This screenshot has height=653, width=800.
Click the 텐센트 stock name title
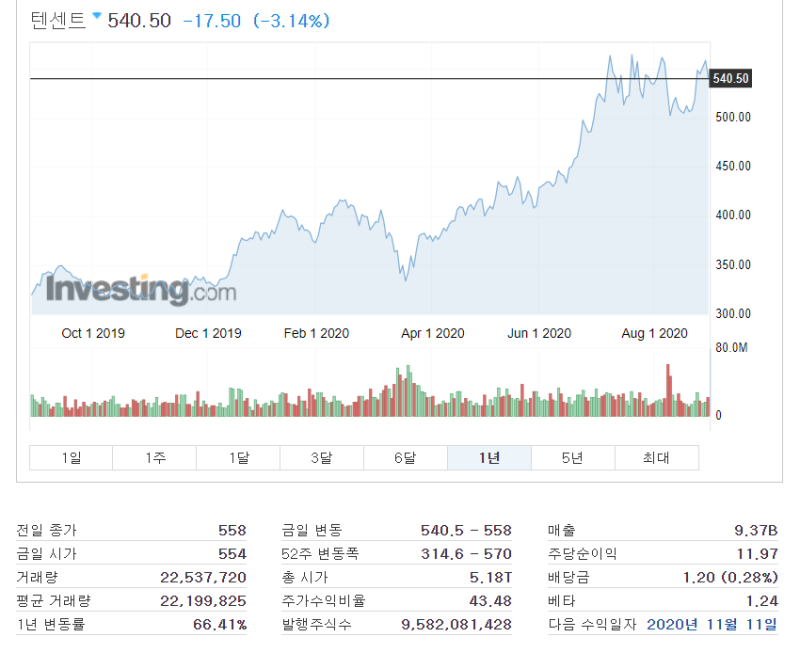[58, 20]
